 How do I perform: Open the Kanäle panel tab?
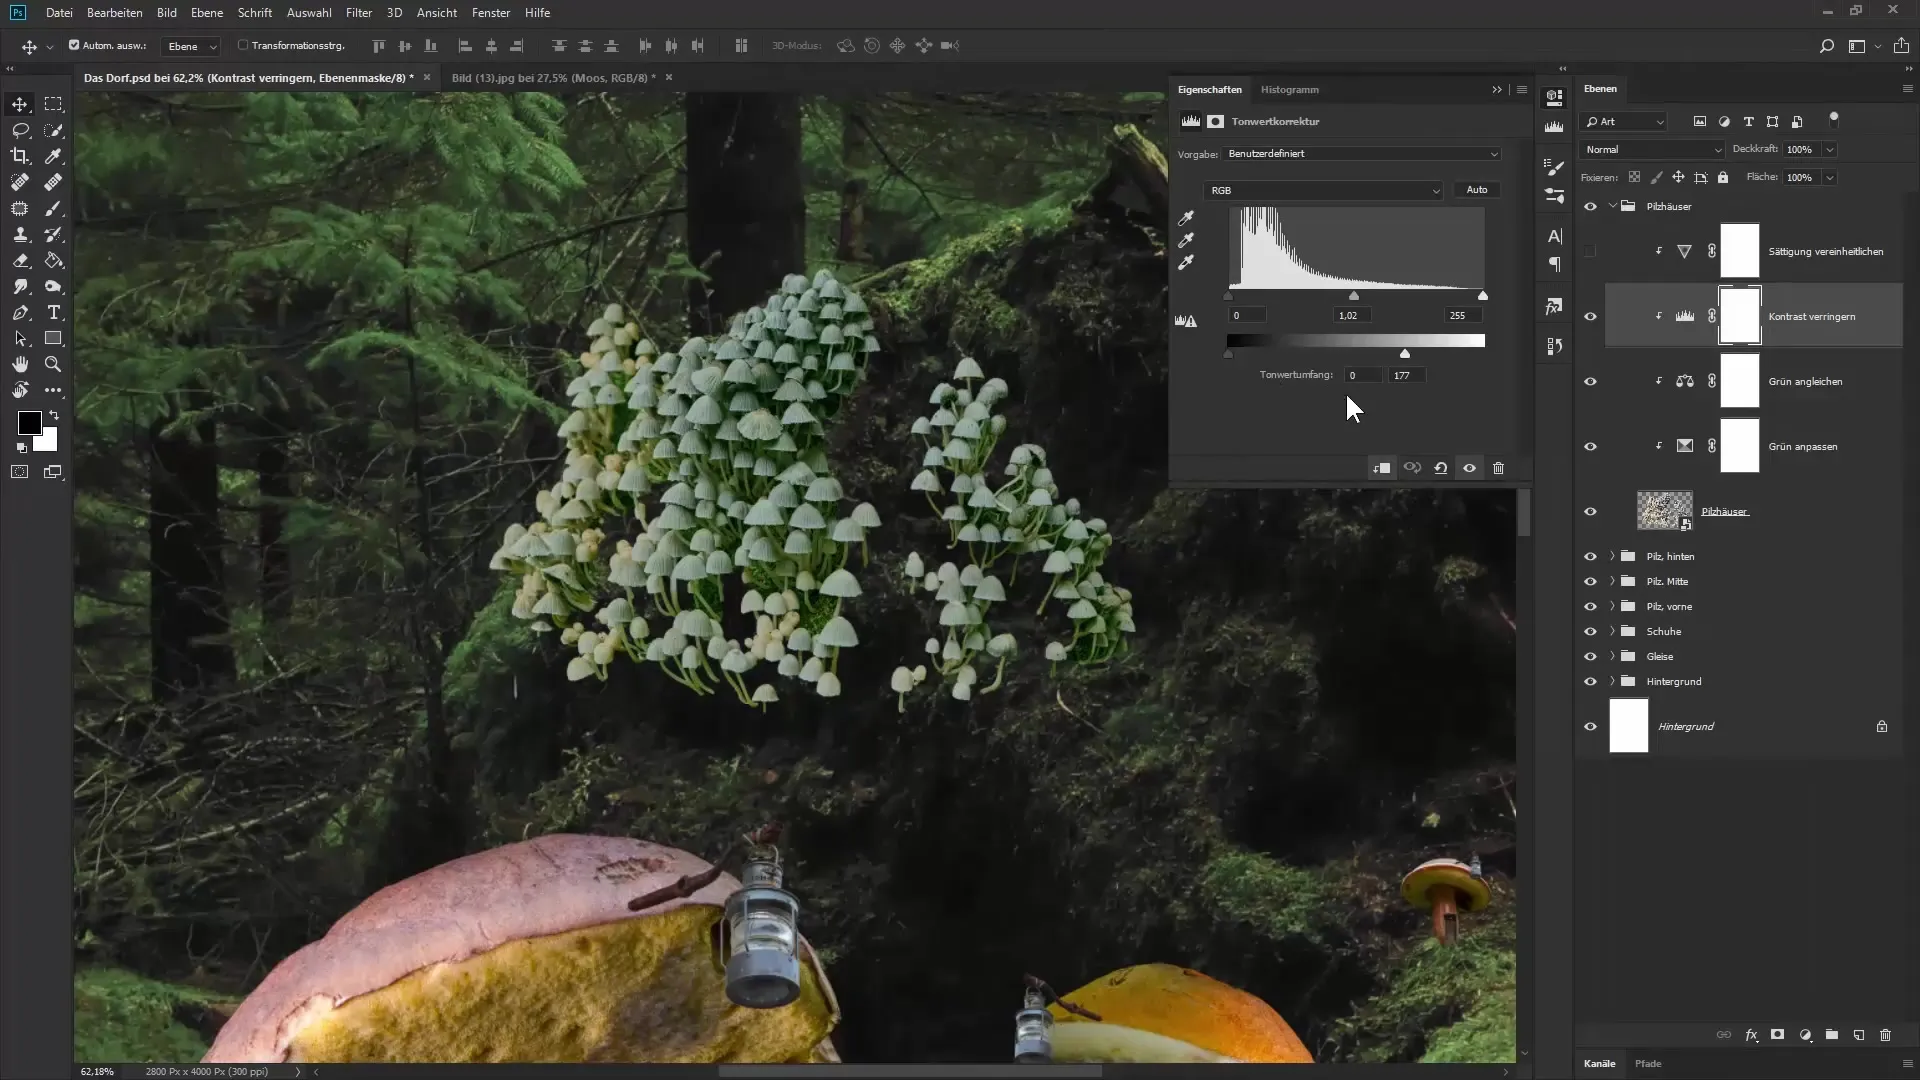[1599, 1063]
